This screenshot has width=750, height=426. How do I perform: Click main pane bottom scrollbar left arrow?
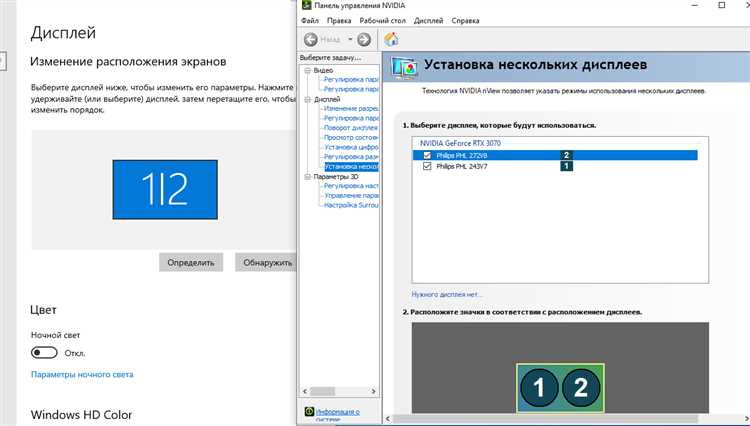(x=387, y=419)
